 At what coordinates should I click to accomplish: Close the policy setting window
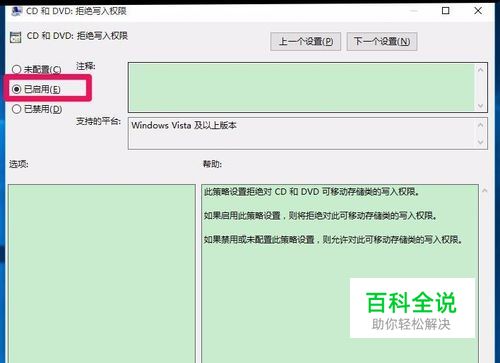click(x=478, y=11)
